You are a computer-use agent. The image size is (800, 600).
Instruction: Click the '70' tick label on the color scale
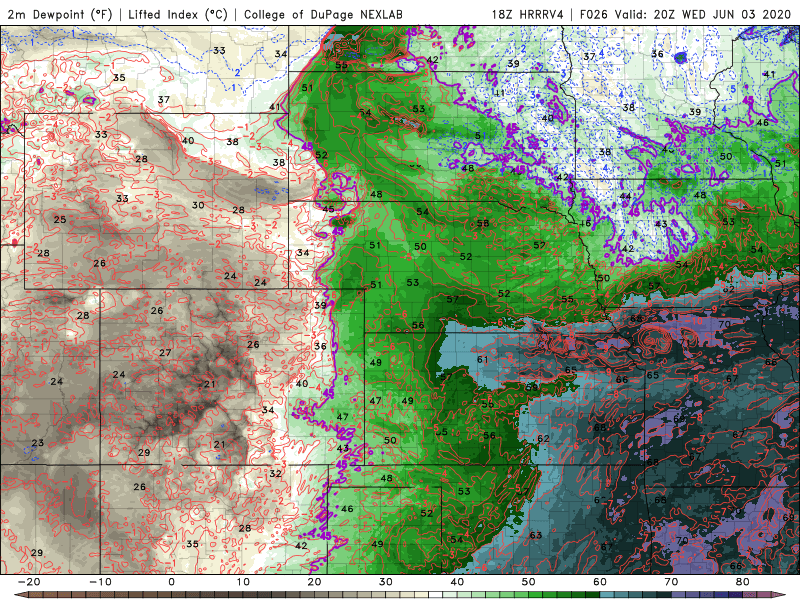[x=671, y=582]
